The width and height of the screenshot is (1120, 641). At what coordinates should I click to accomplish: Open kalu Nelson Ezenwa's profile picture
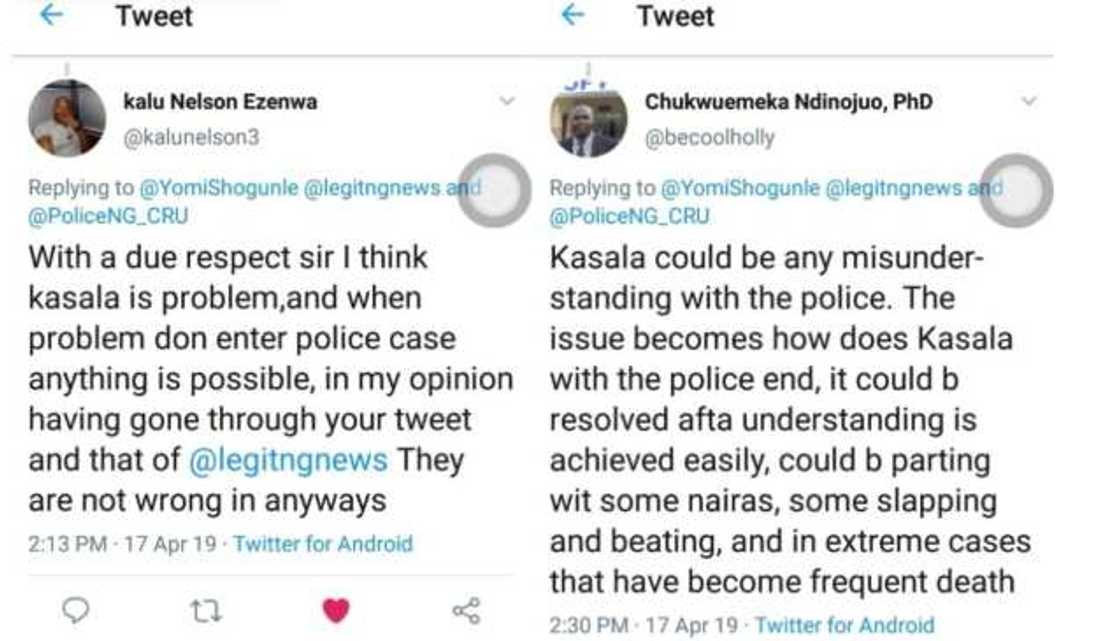67,119
